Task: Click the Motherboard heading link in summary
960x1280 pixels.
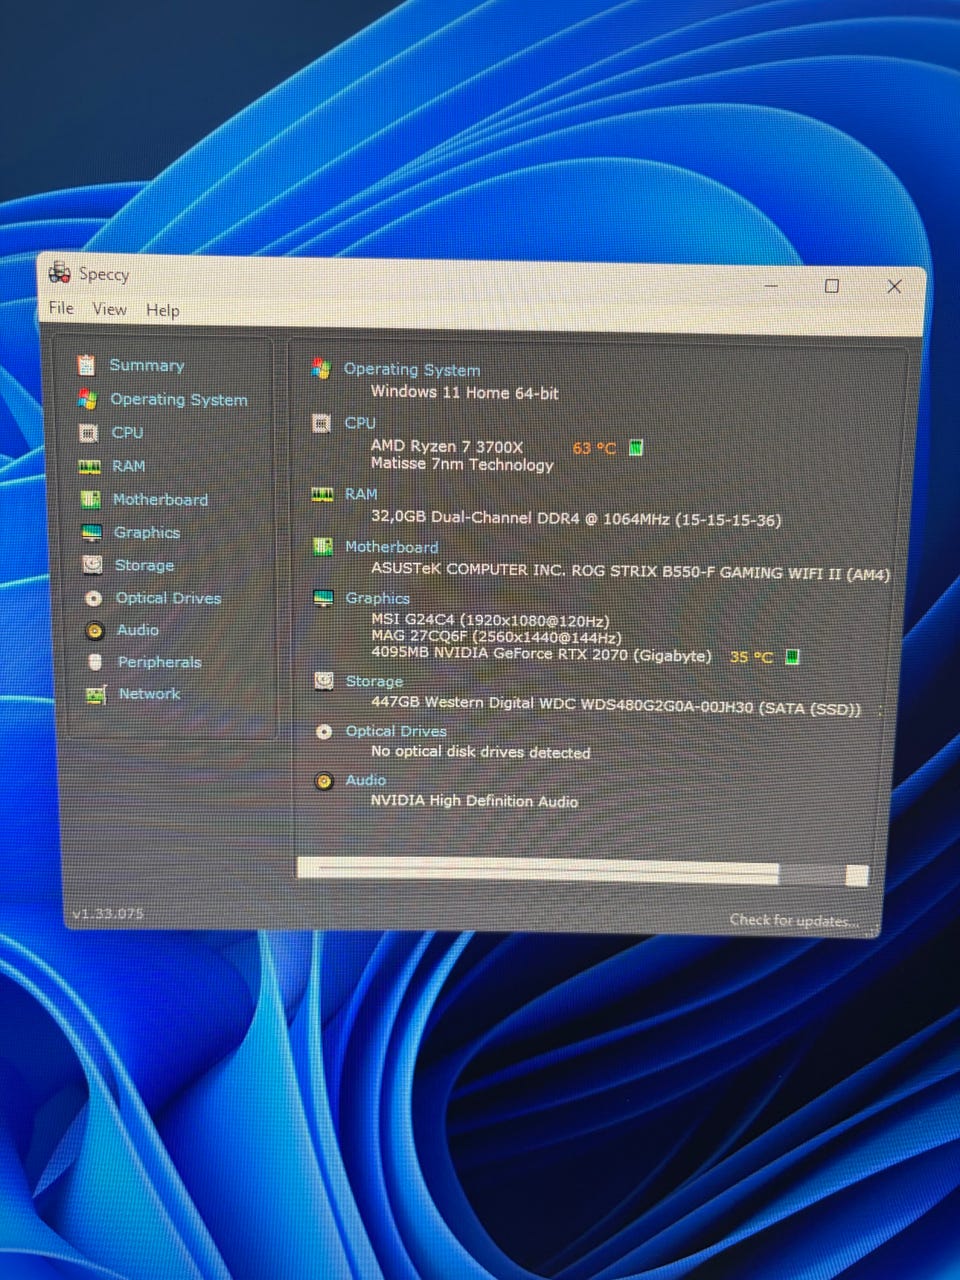Action: (391, 547)
